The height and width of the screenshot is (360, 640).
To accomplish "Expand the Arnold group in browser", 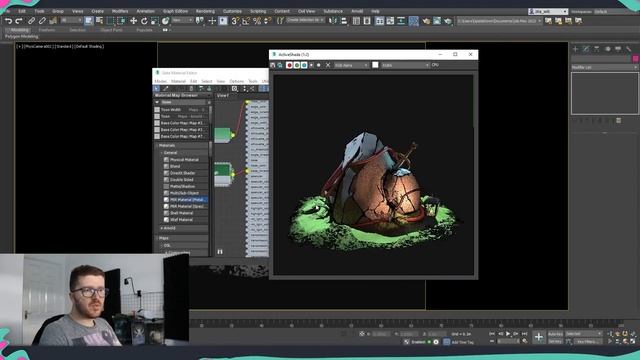I will pyautogui.click(x=162, y=228).
